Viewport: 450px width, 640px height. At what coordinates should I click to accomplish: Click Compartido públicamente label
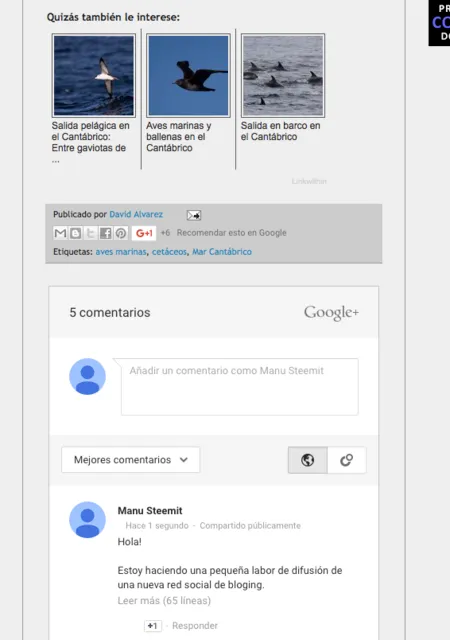pyautogui.click(x=250, y=526)
